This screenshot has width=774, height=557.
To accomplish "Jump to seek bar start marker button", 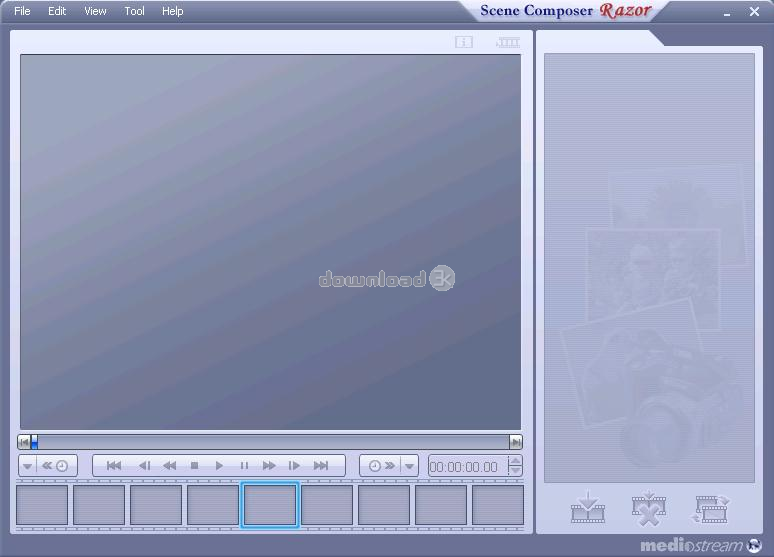I will [24, 442].
